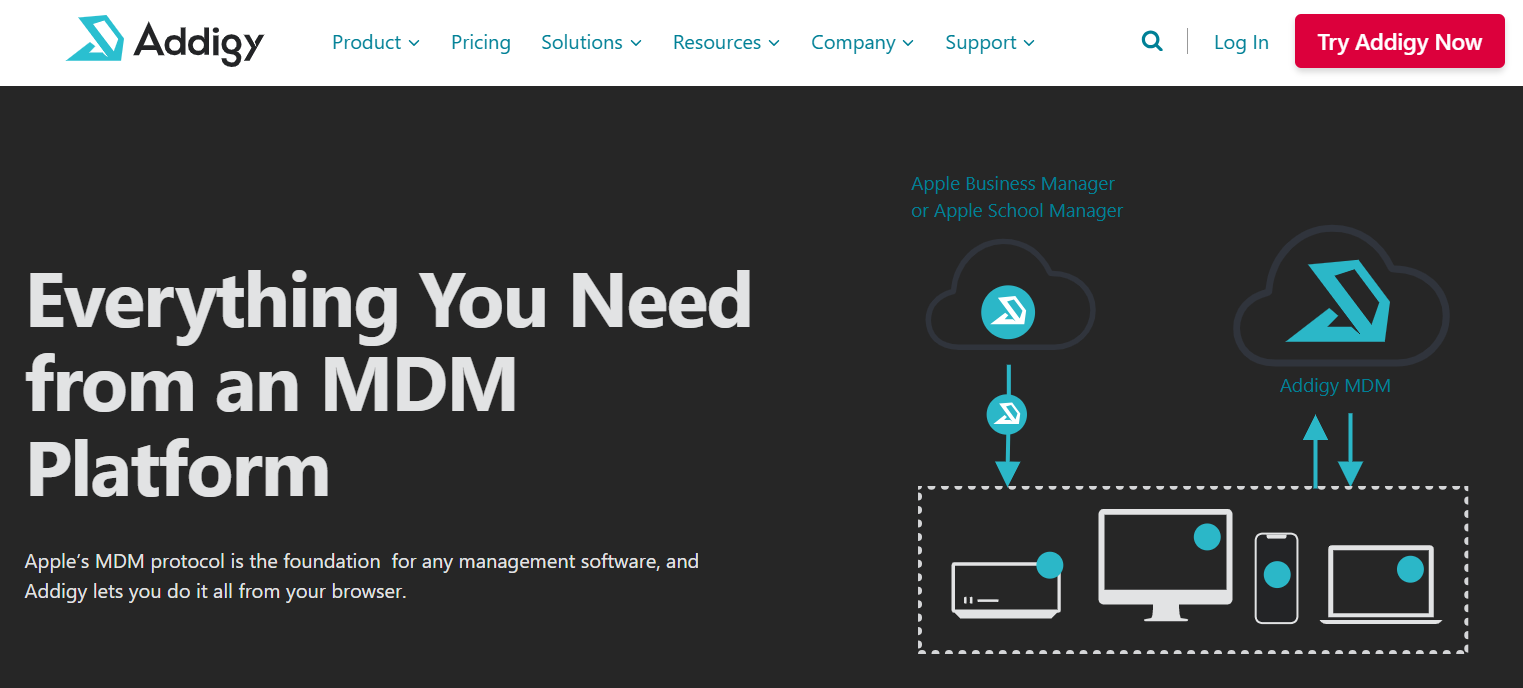Click the upward arrow below Addigy MDM

click(1315, 451)
